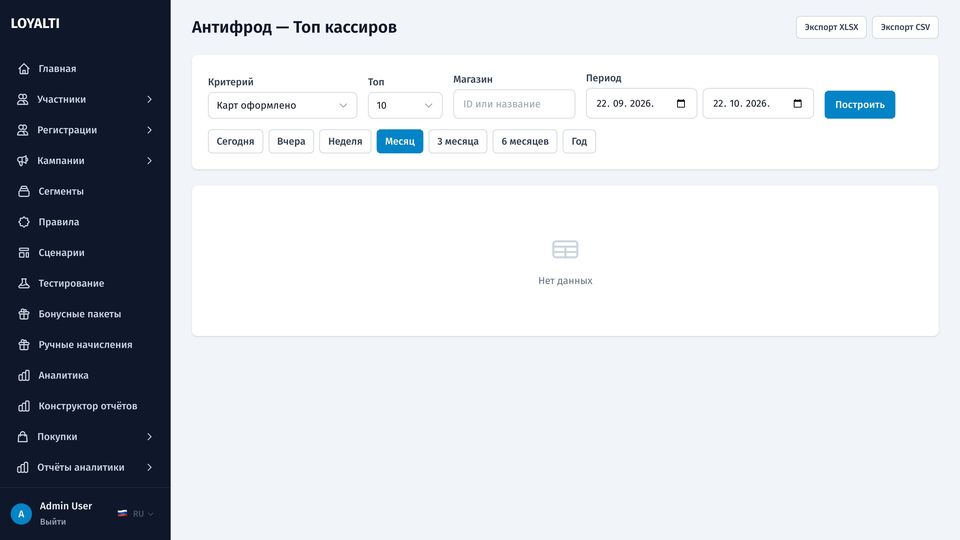Expand the Покупки submenu chevron
Viewport: 960px width, 540px height.
click(149, 437)
